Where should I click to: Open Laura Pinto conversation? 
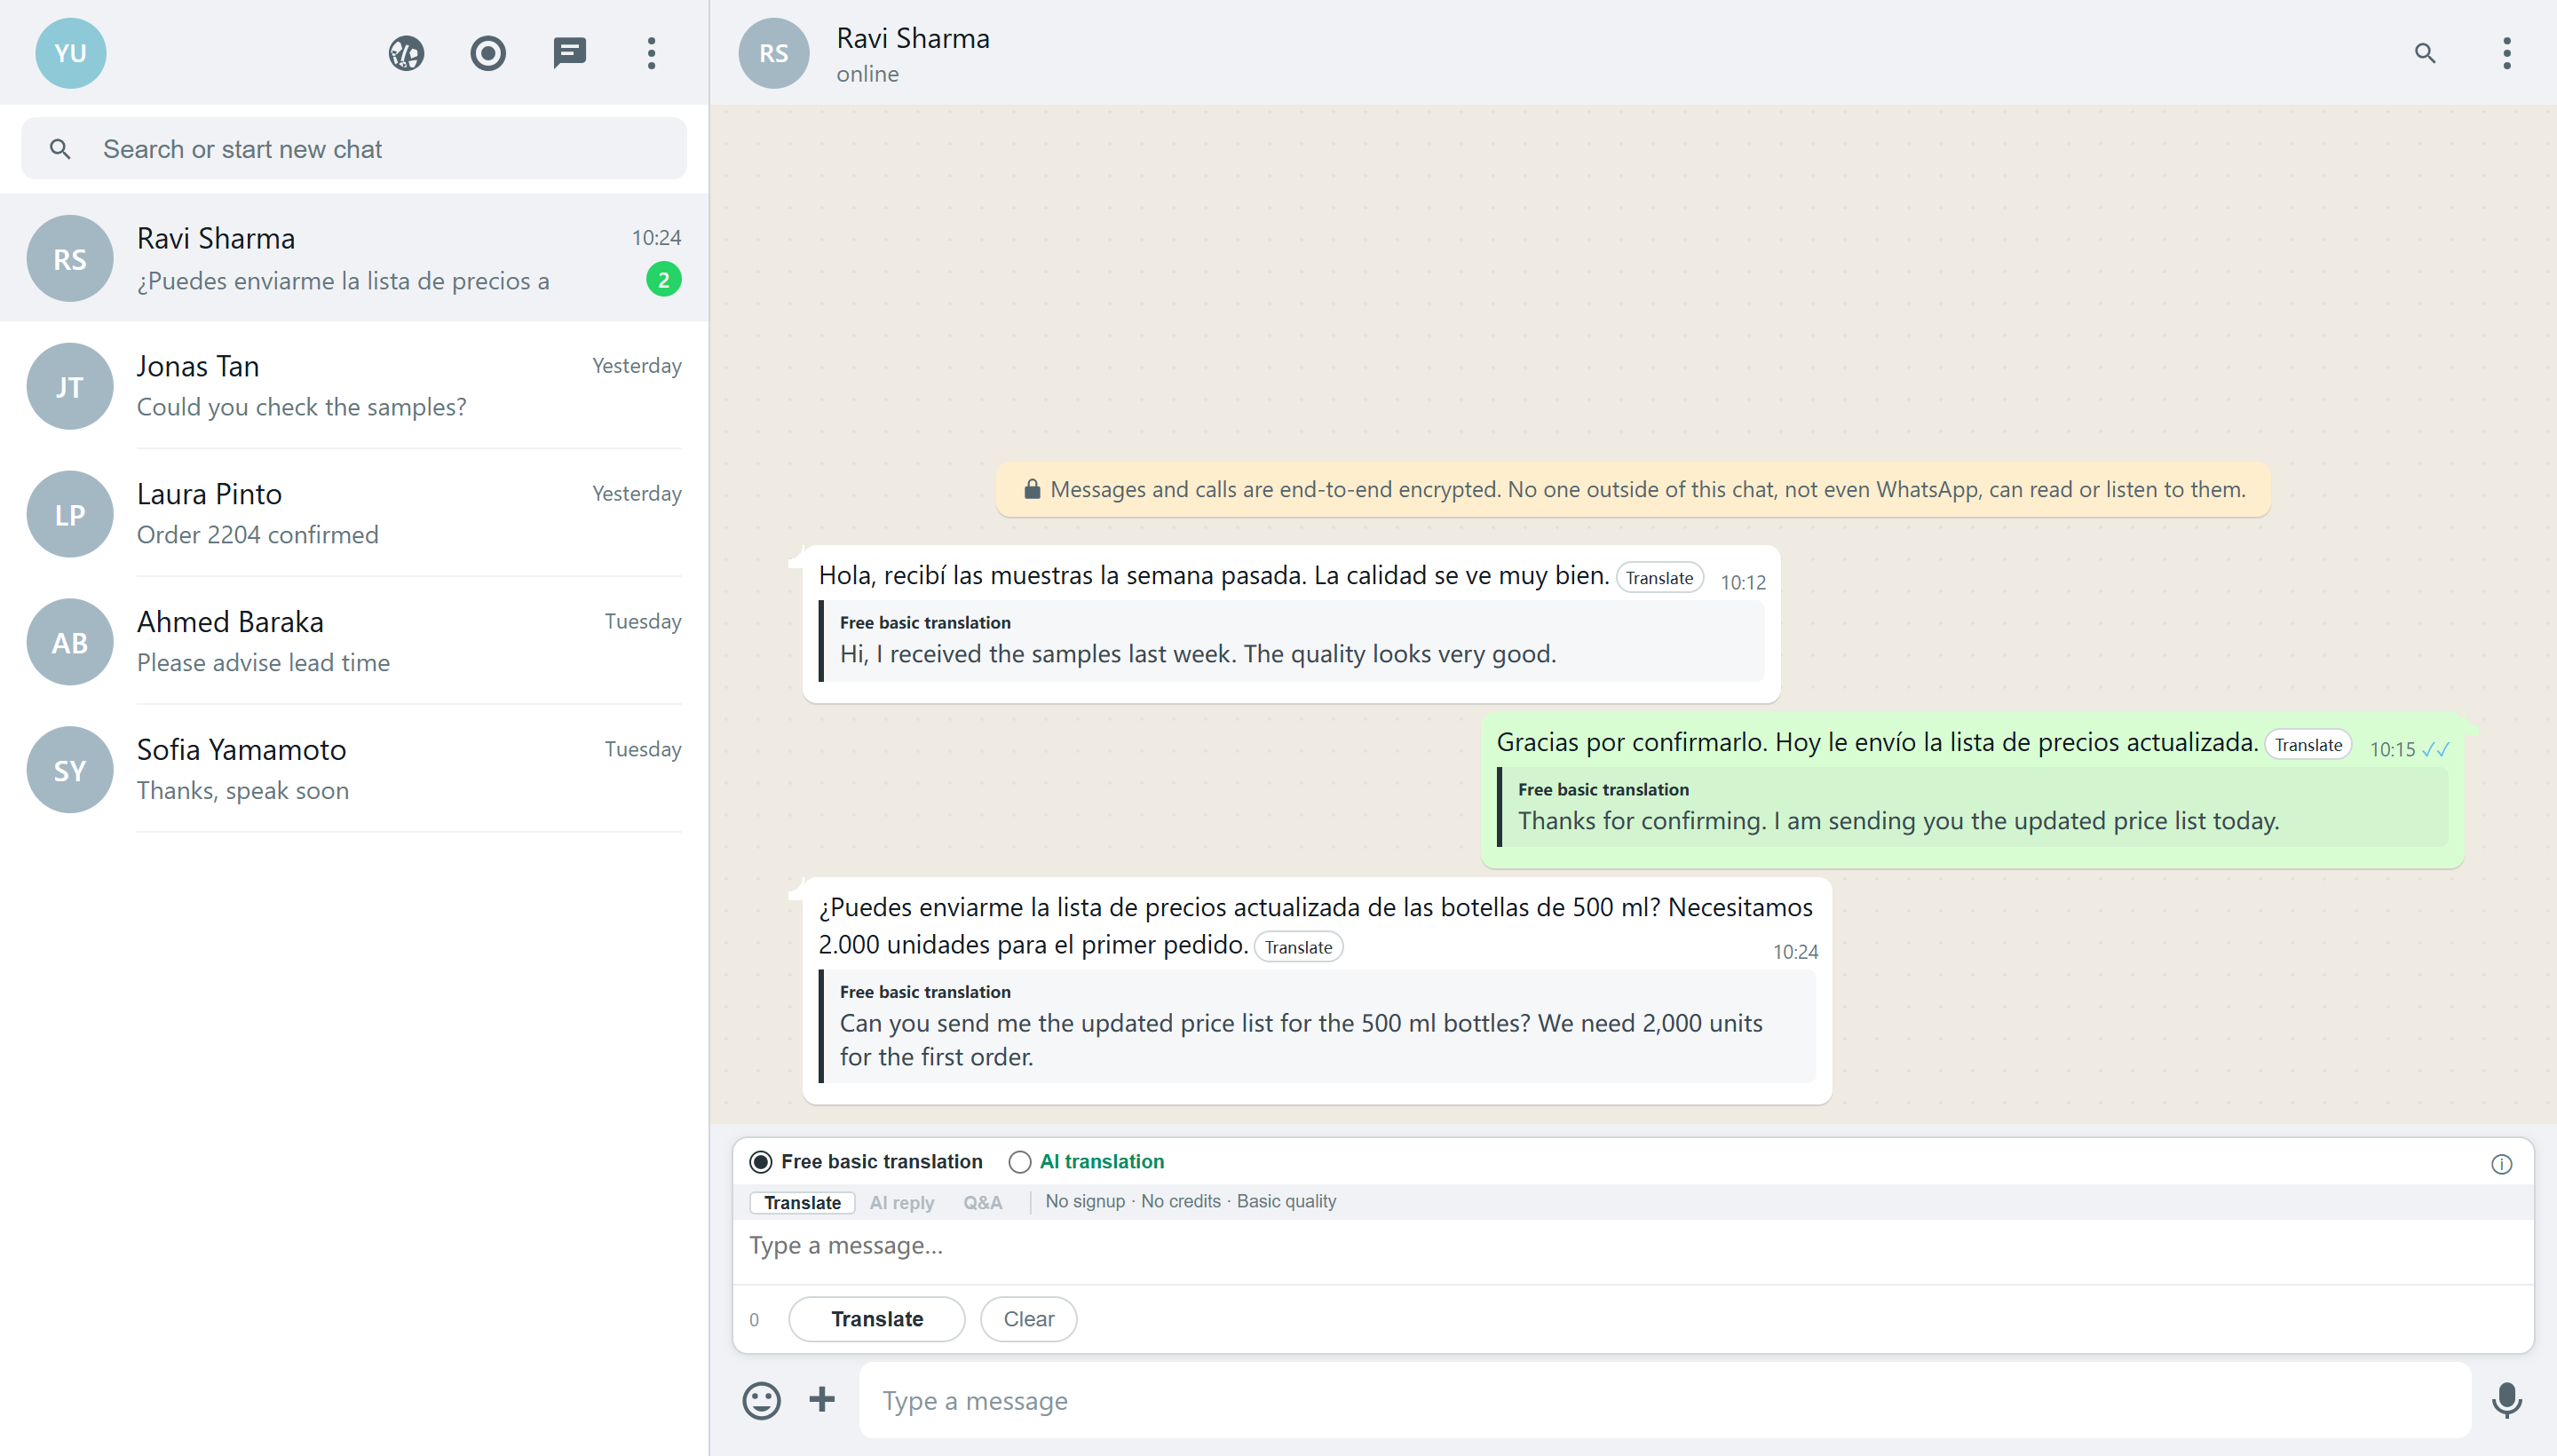point(354,514)
